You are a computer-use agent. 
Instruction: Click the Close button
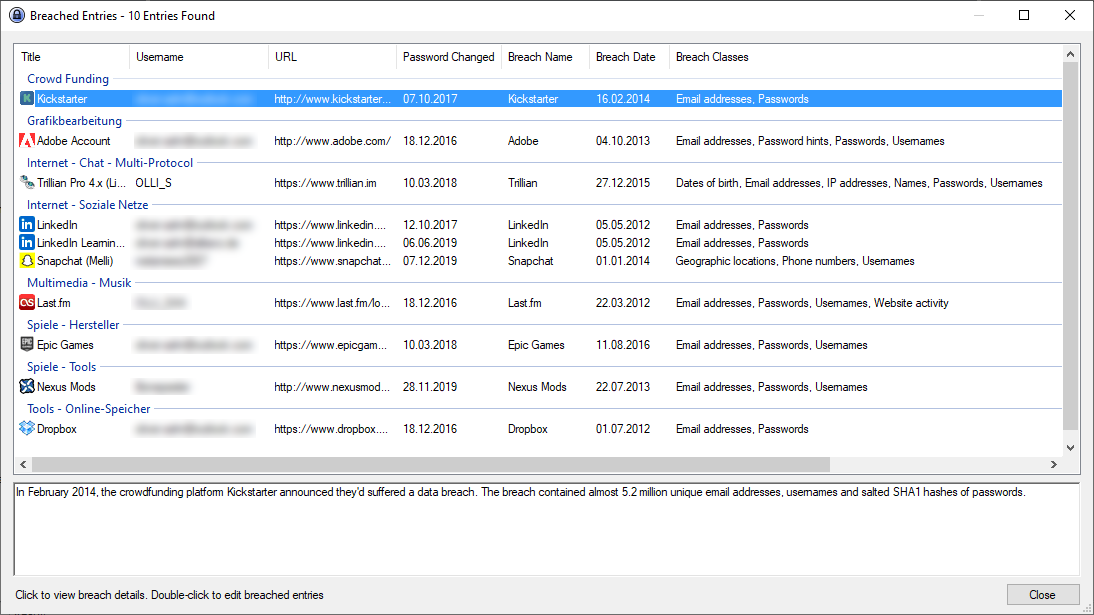click(x=1042, y=595)
